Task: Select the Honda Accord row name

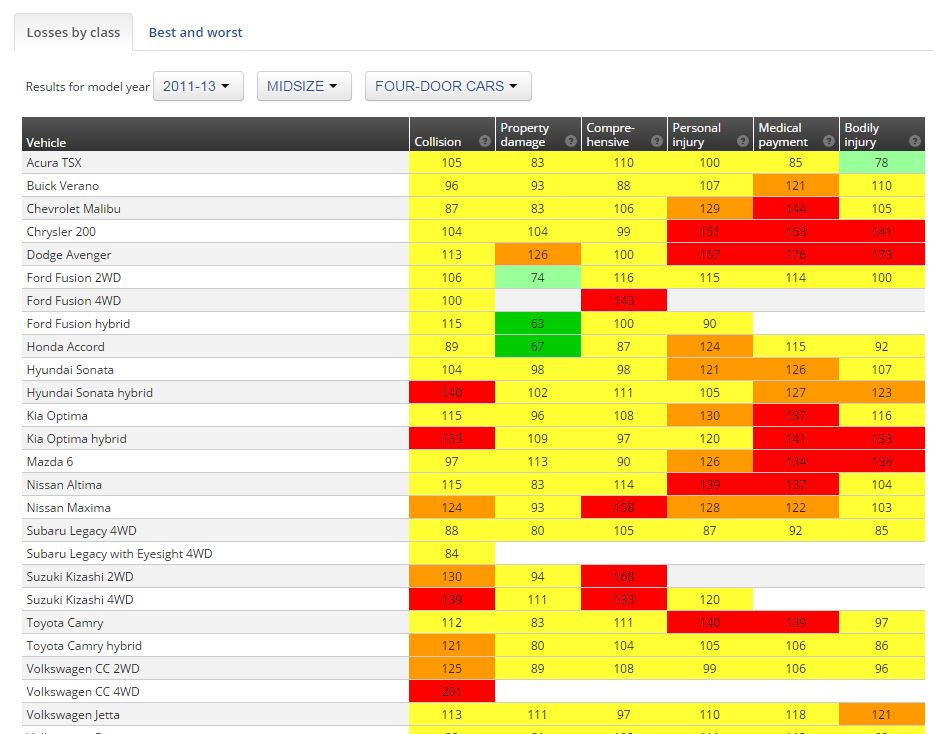Action: 66,346
